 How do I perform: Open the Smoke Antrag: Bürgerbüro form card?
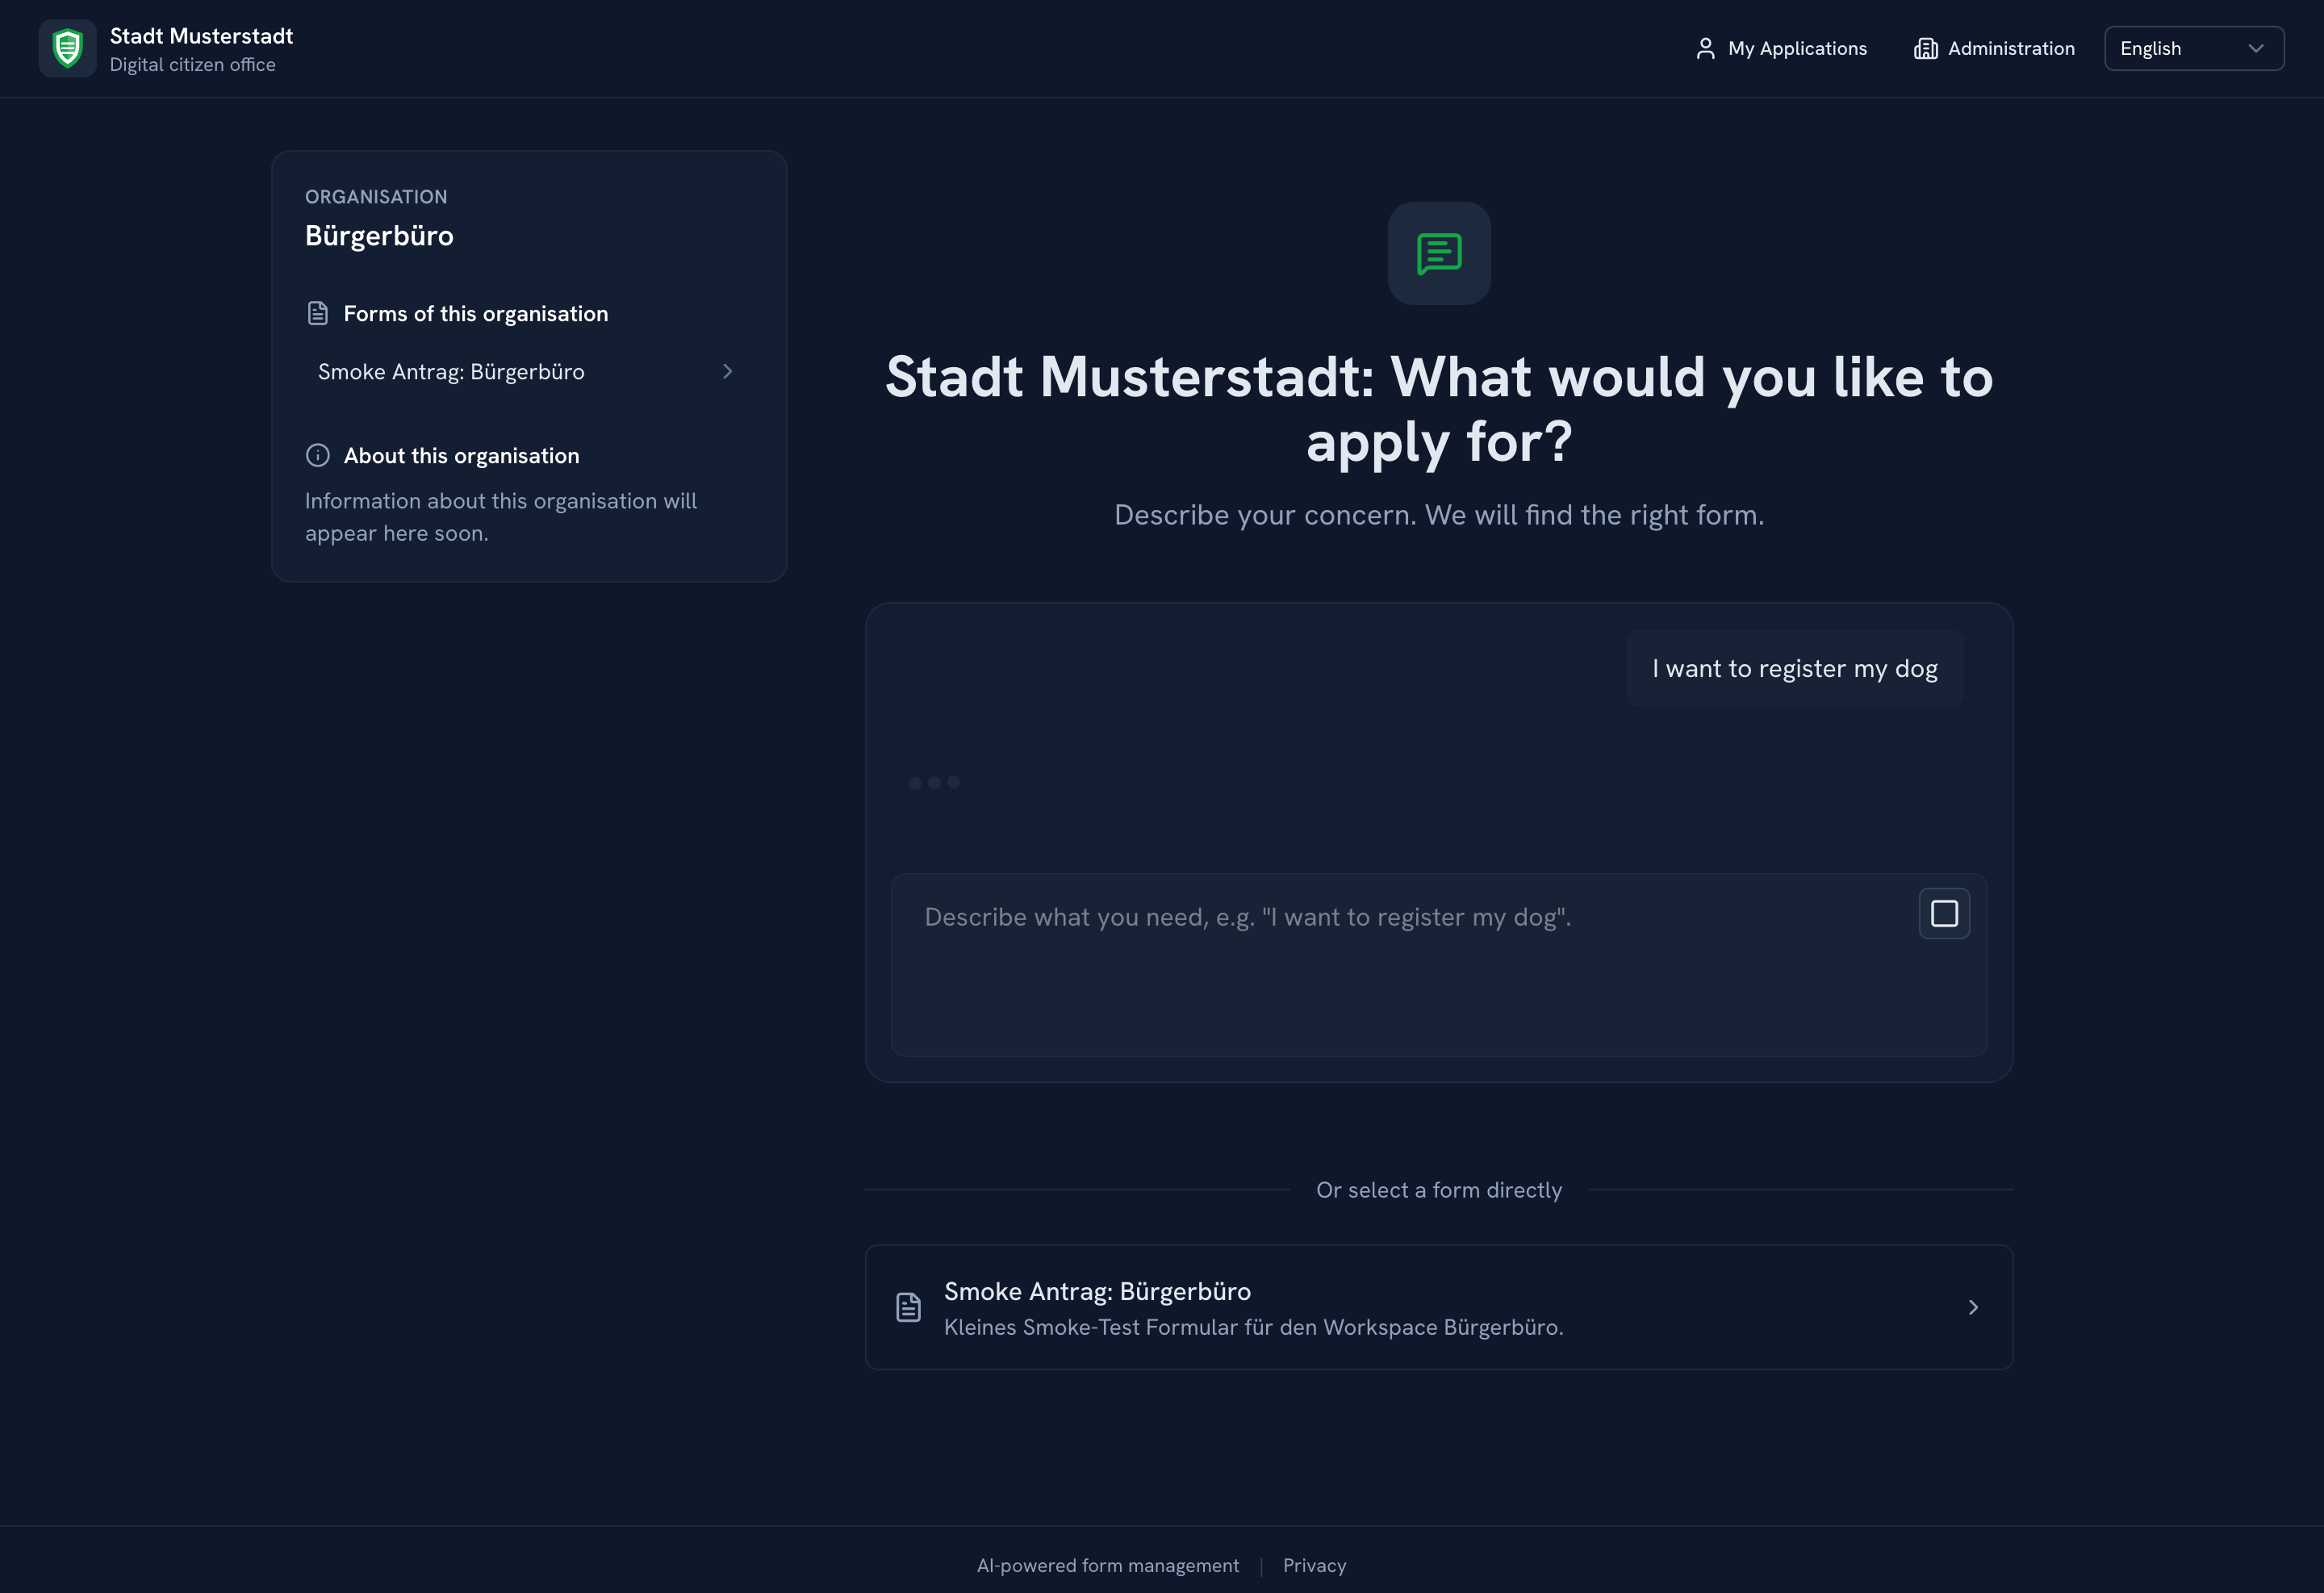[1439, 1307]
